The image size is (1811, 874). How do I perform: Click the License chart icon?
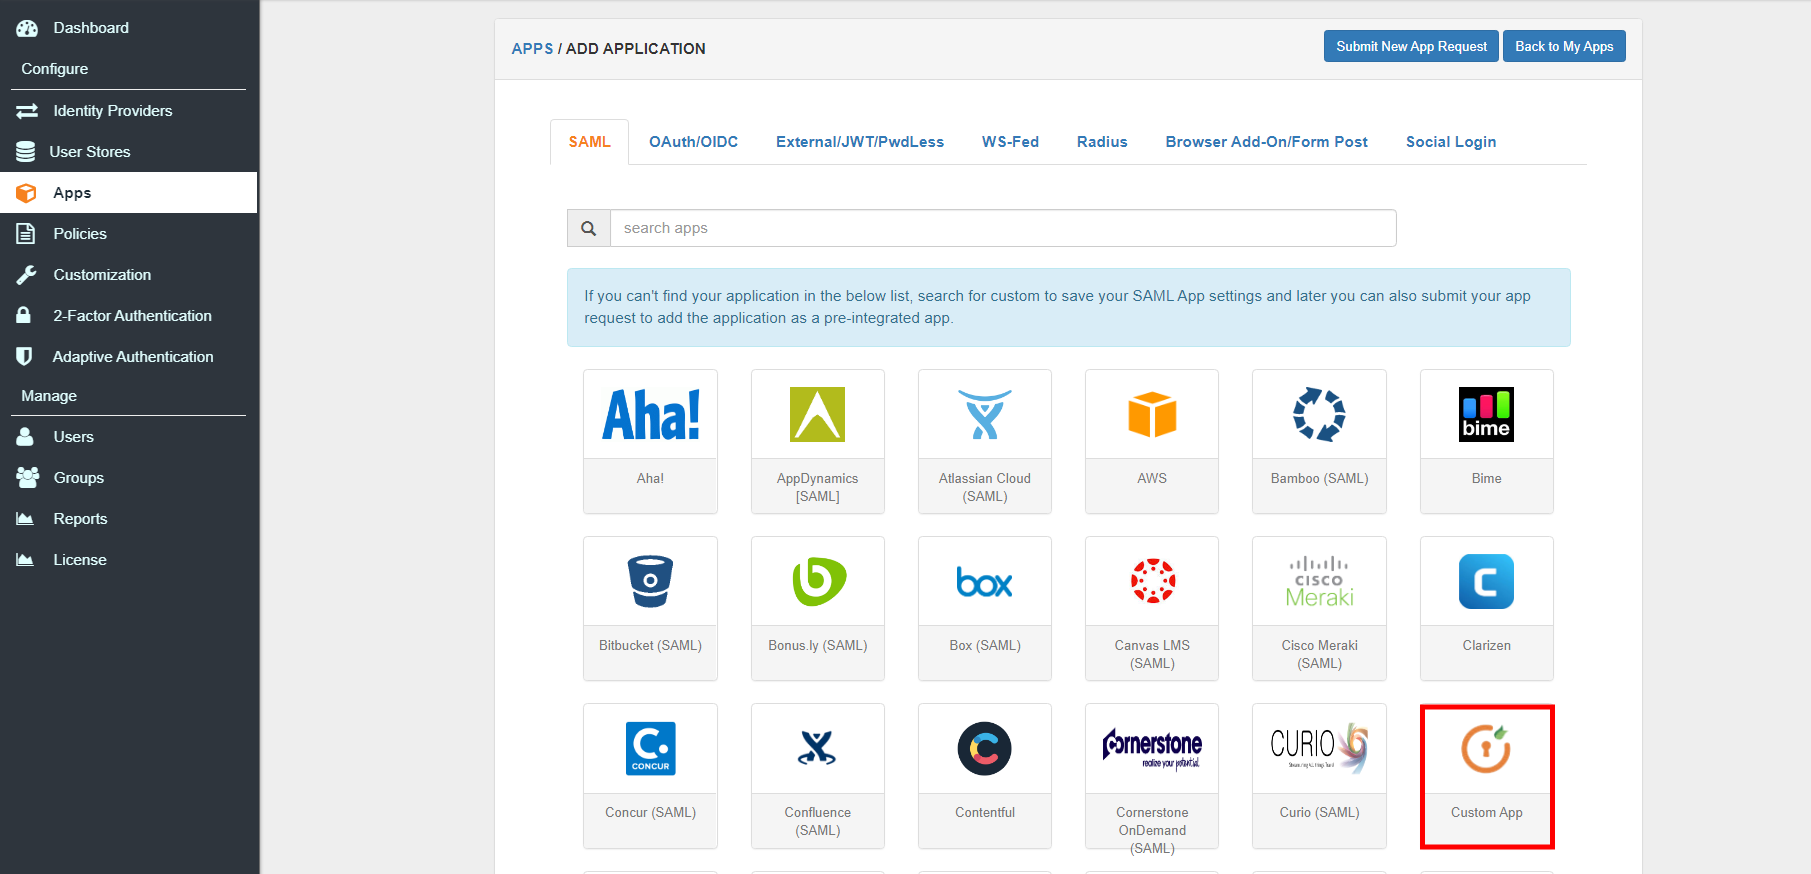[25, 560]
